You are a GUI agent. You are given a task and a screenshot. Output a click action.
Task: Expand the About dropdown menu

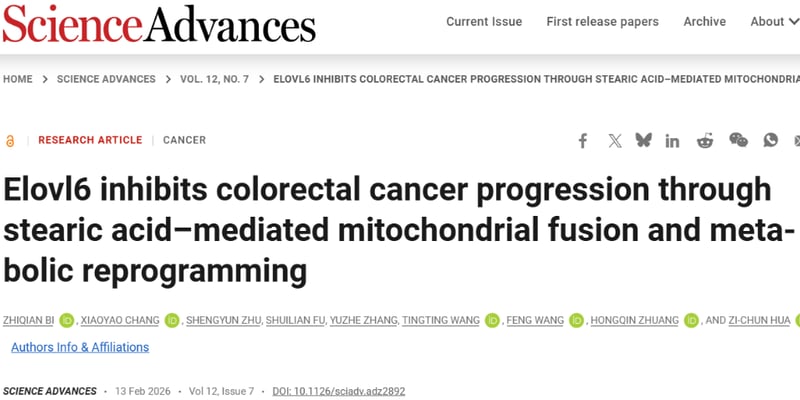click(x=773, y=22)
